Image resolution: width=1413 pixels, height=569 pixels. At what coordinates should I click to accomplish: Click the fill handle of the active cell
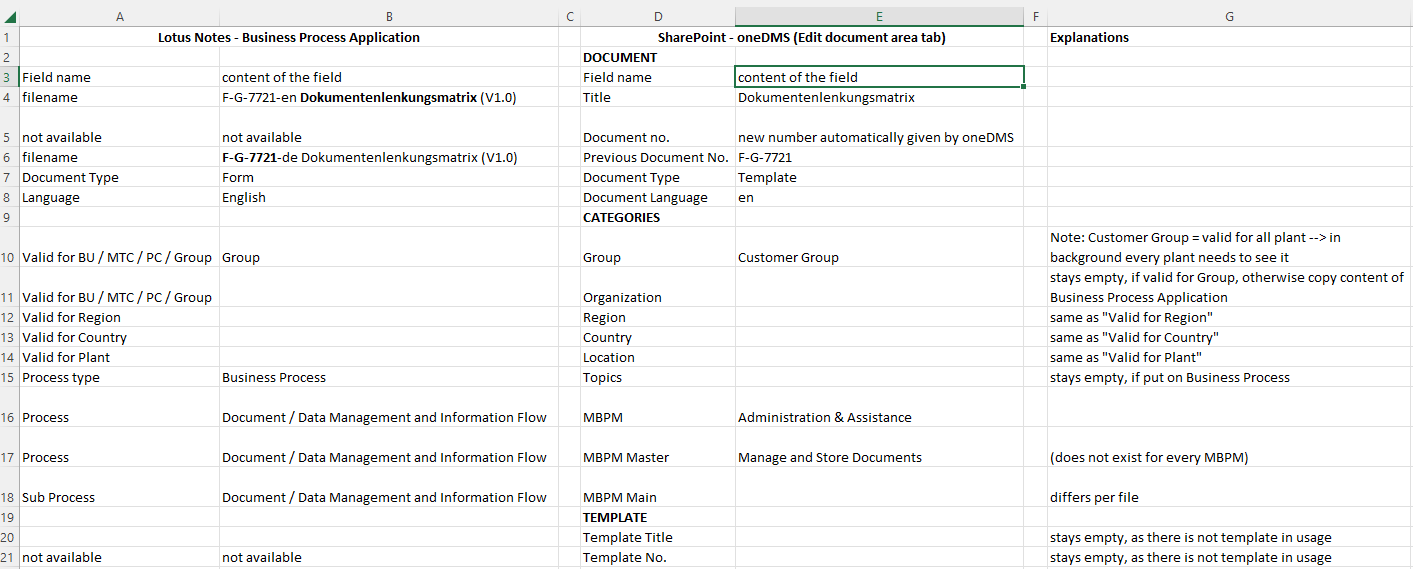point(1023,87)
